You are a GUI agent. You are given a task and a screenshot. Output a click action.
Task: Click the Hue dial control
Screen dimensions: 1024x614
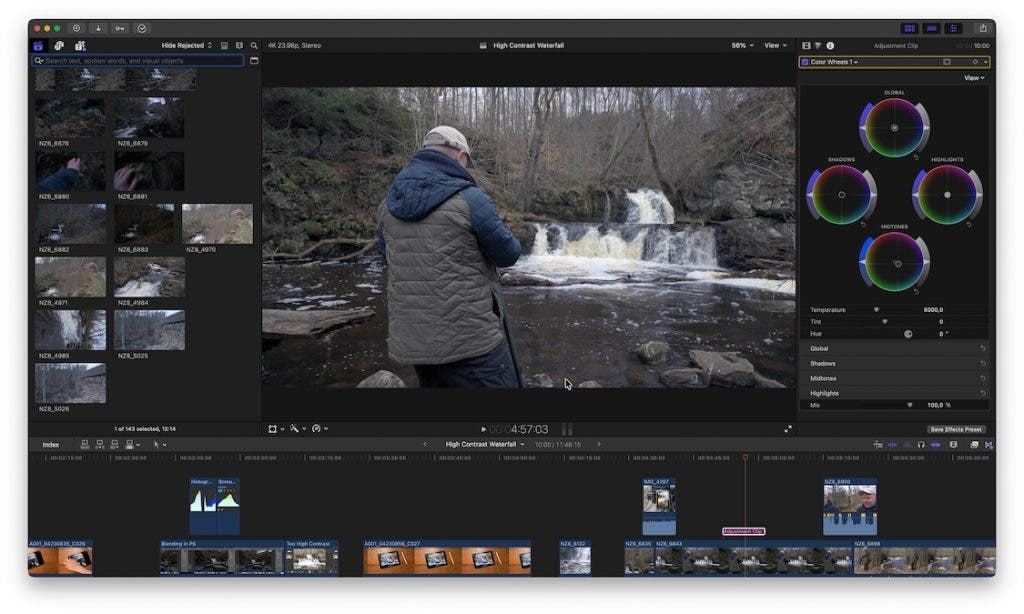point(908,334)
